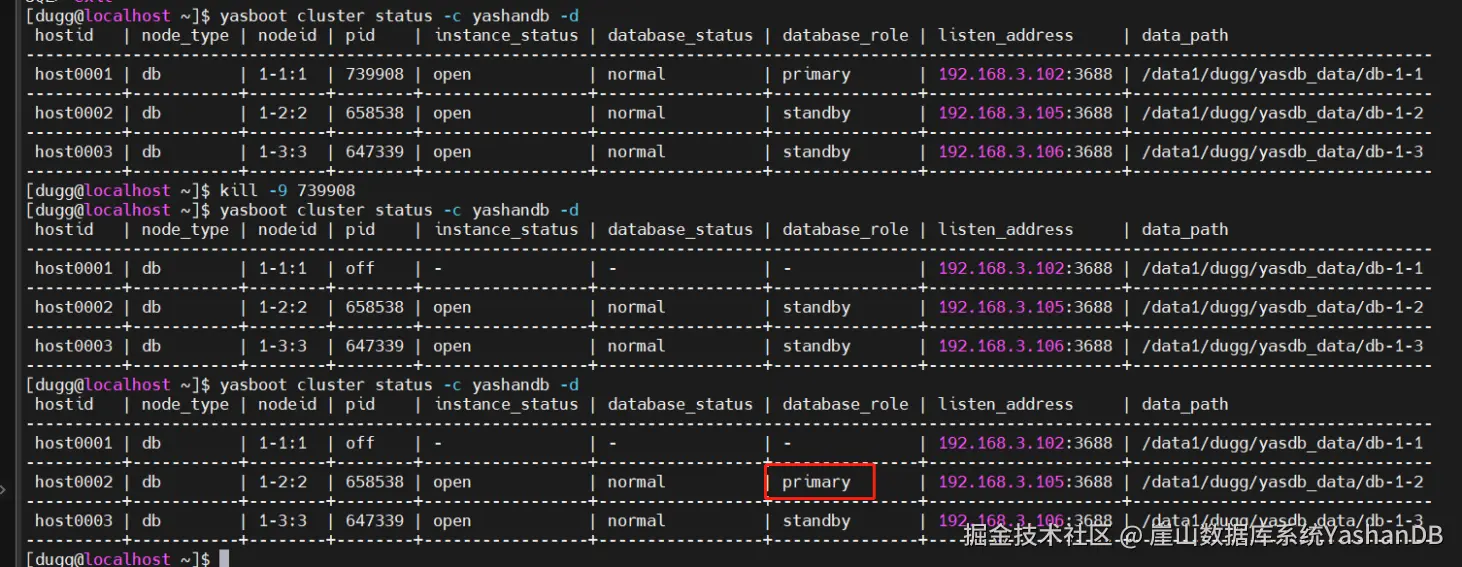
Task: Select pid 658538 in the primary host0002 row
Action: point(374,482)
